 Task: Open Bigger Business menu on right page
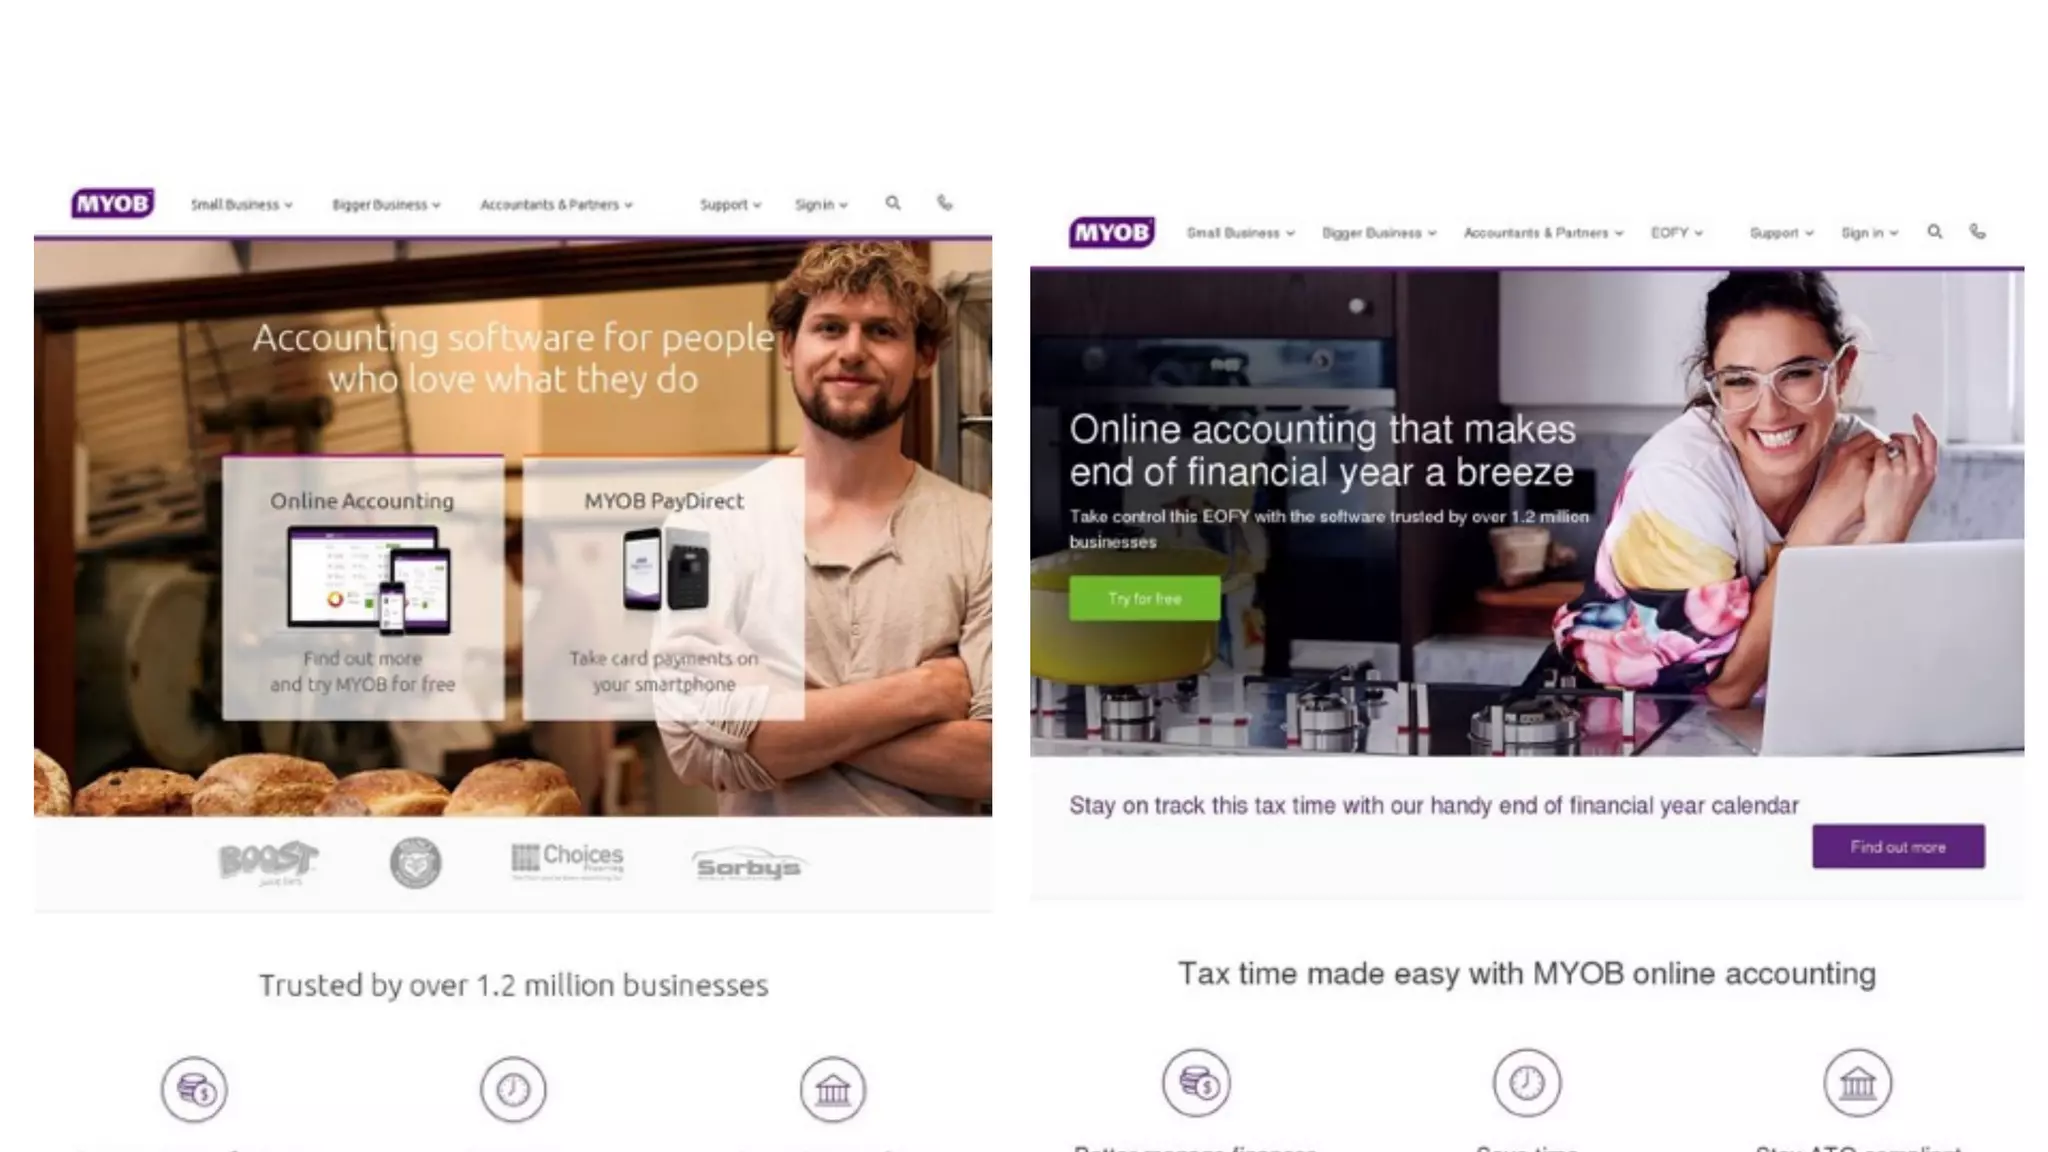tap(1378, 233)
